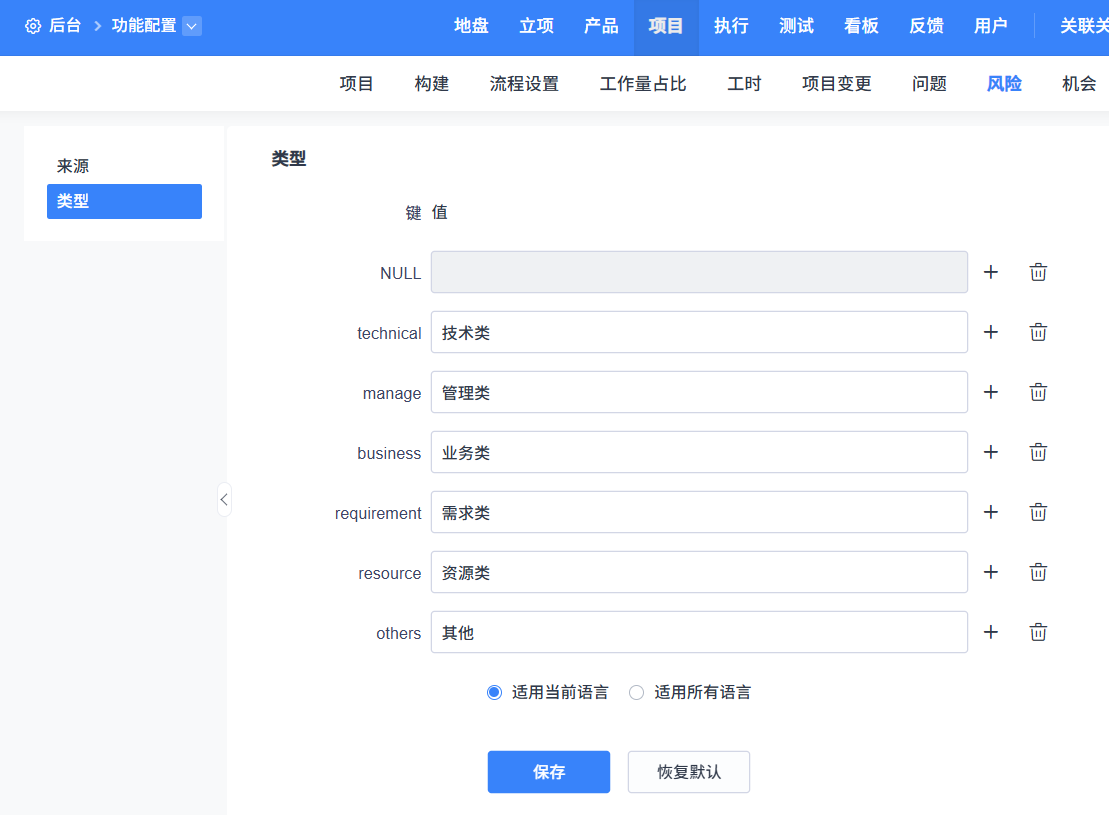
Task: Click the gear icon beside 后台
Action: [x=33, y=26]
